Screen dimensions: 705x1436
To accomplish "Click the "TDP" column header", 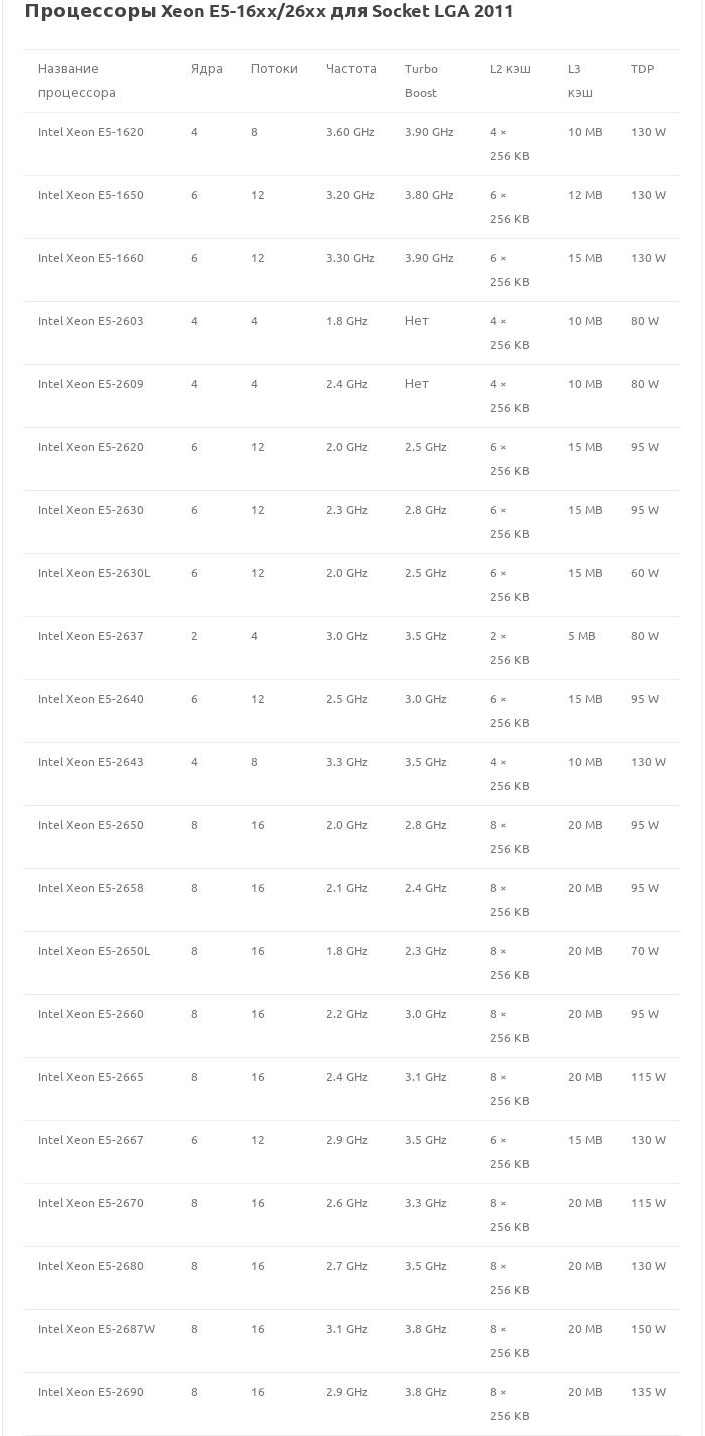I will [642, 69].
